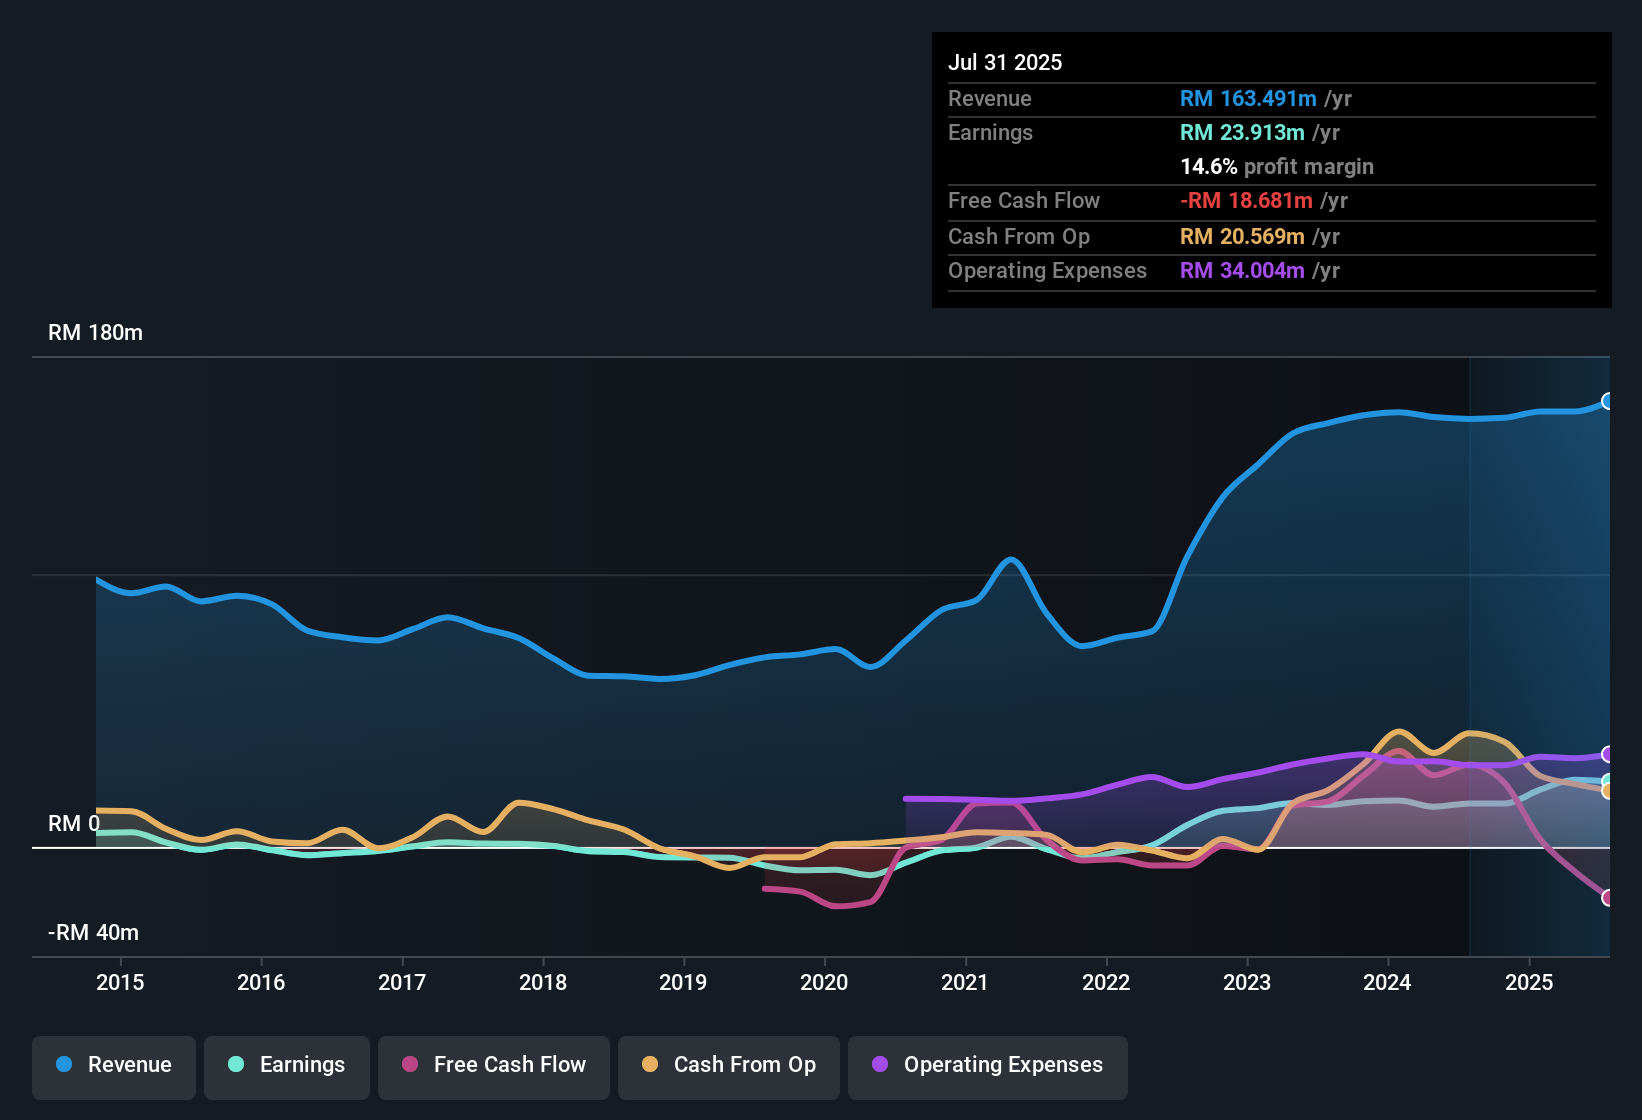Toggle the Cash From Op legend button

click(729, 1065)
